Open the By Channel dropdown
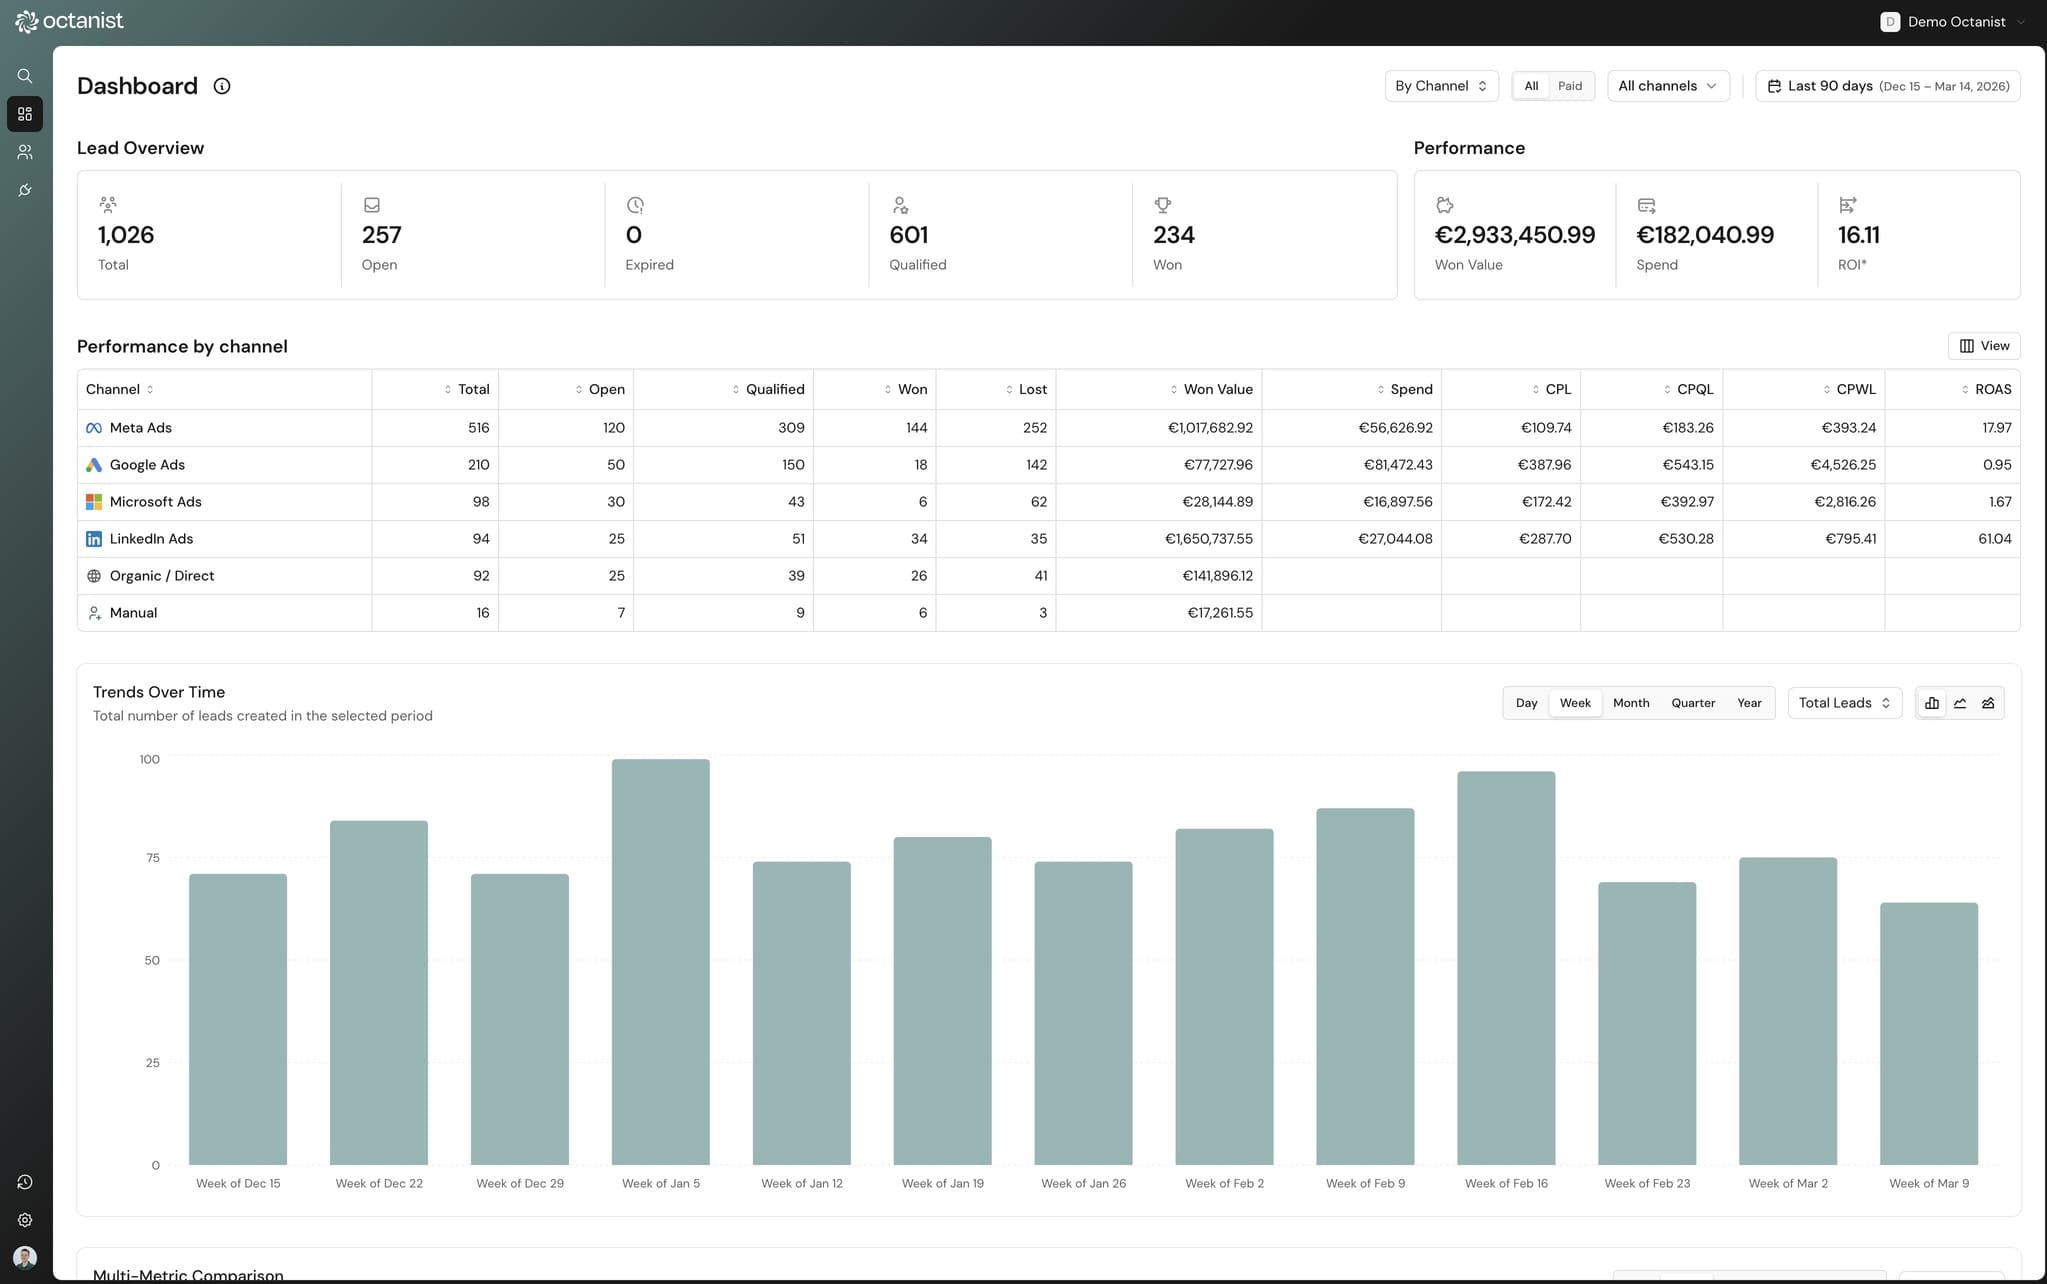 [1441, 86]
